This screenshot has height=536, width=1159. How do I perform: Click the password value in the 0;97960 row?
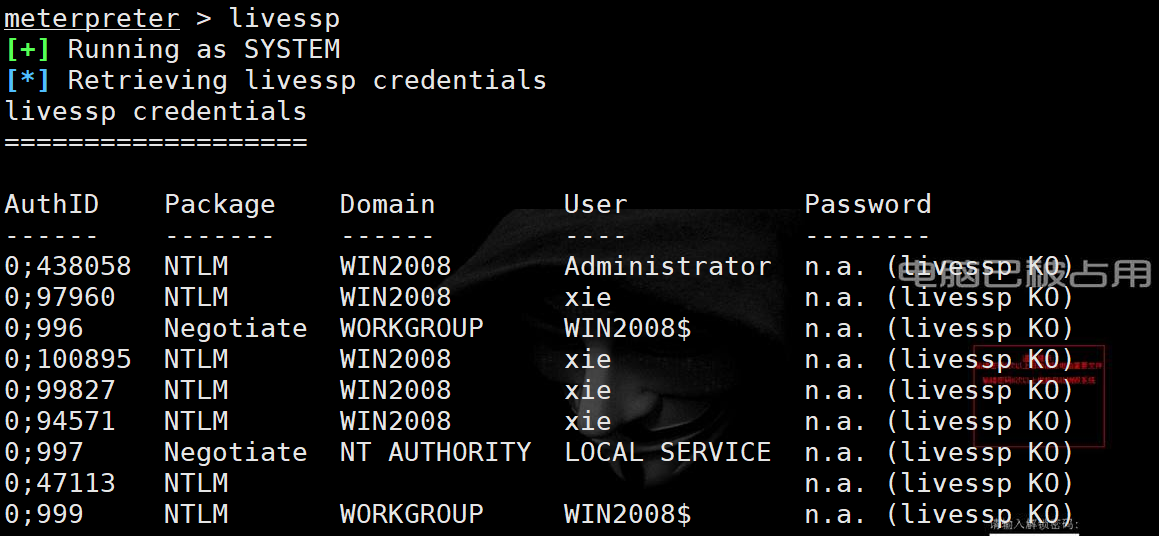click(939, 298)
